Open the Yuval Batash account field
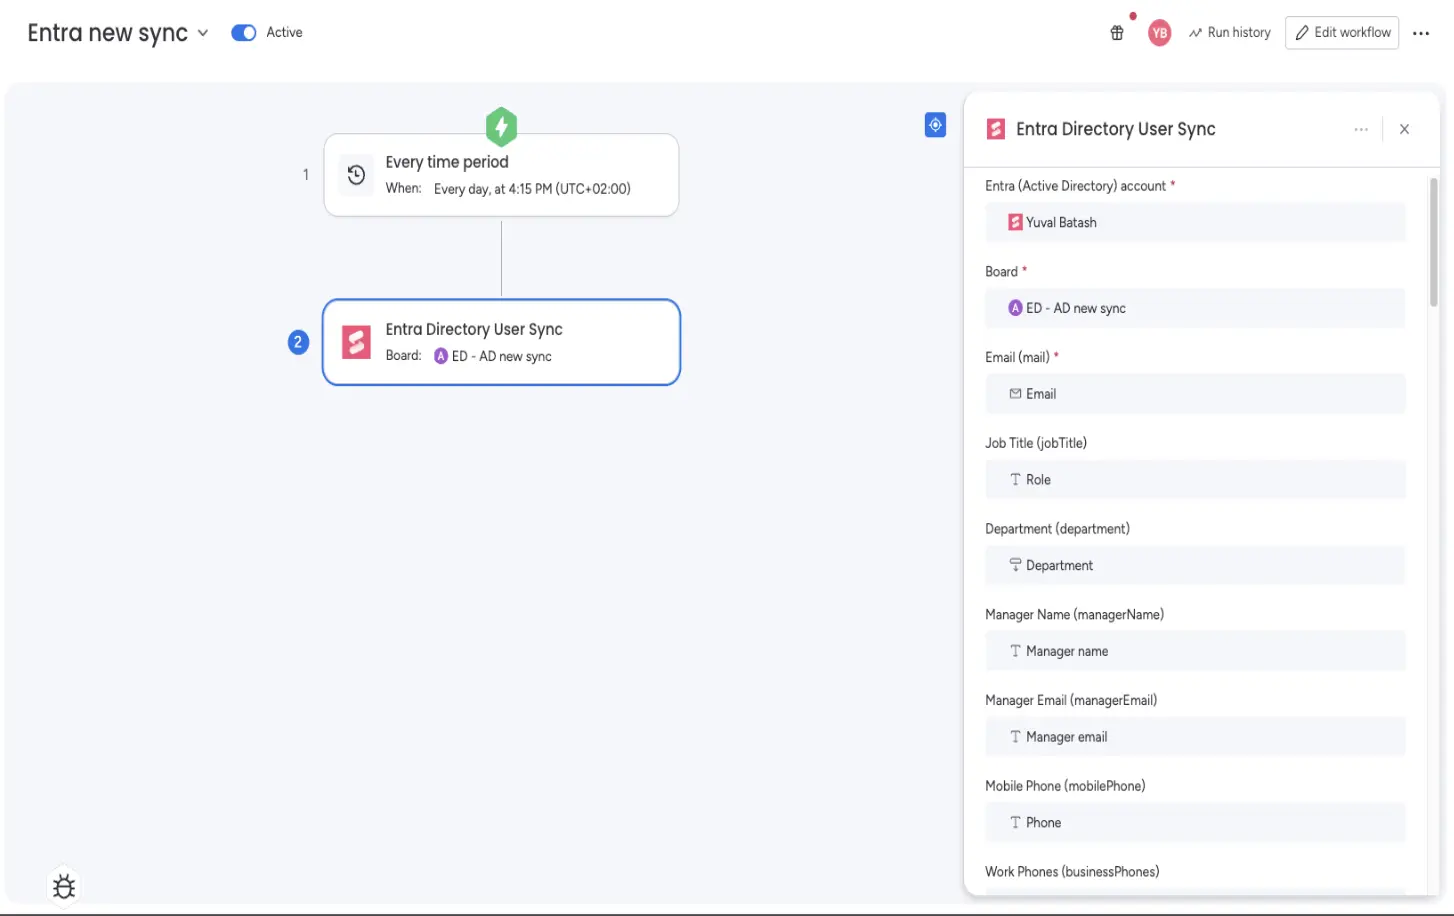The image size is (1454, 916). click(1195, 222)
